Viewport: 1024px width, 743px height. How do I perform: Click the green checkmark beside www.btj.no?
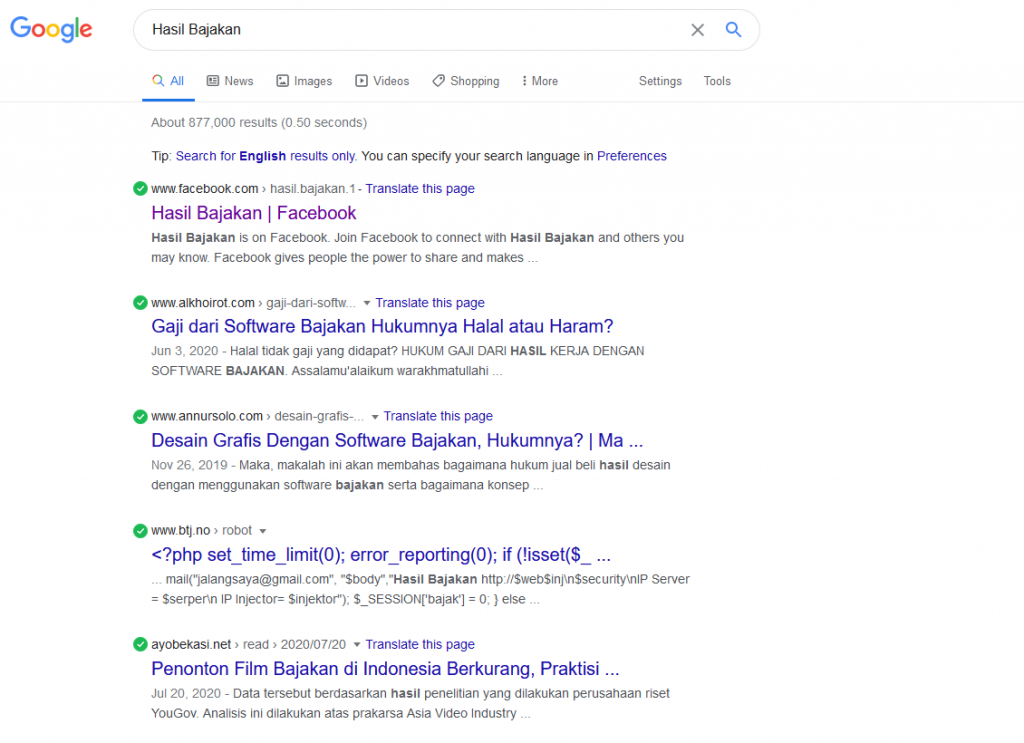140,531
